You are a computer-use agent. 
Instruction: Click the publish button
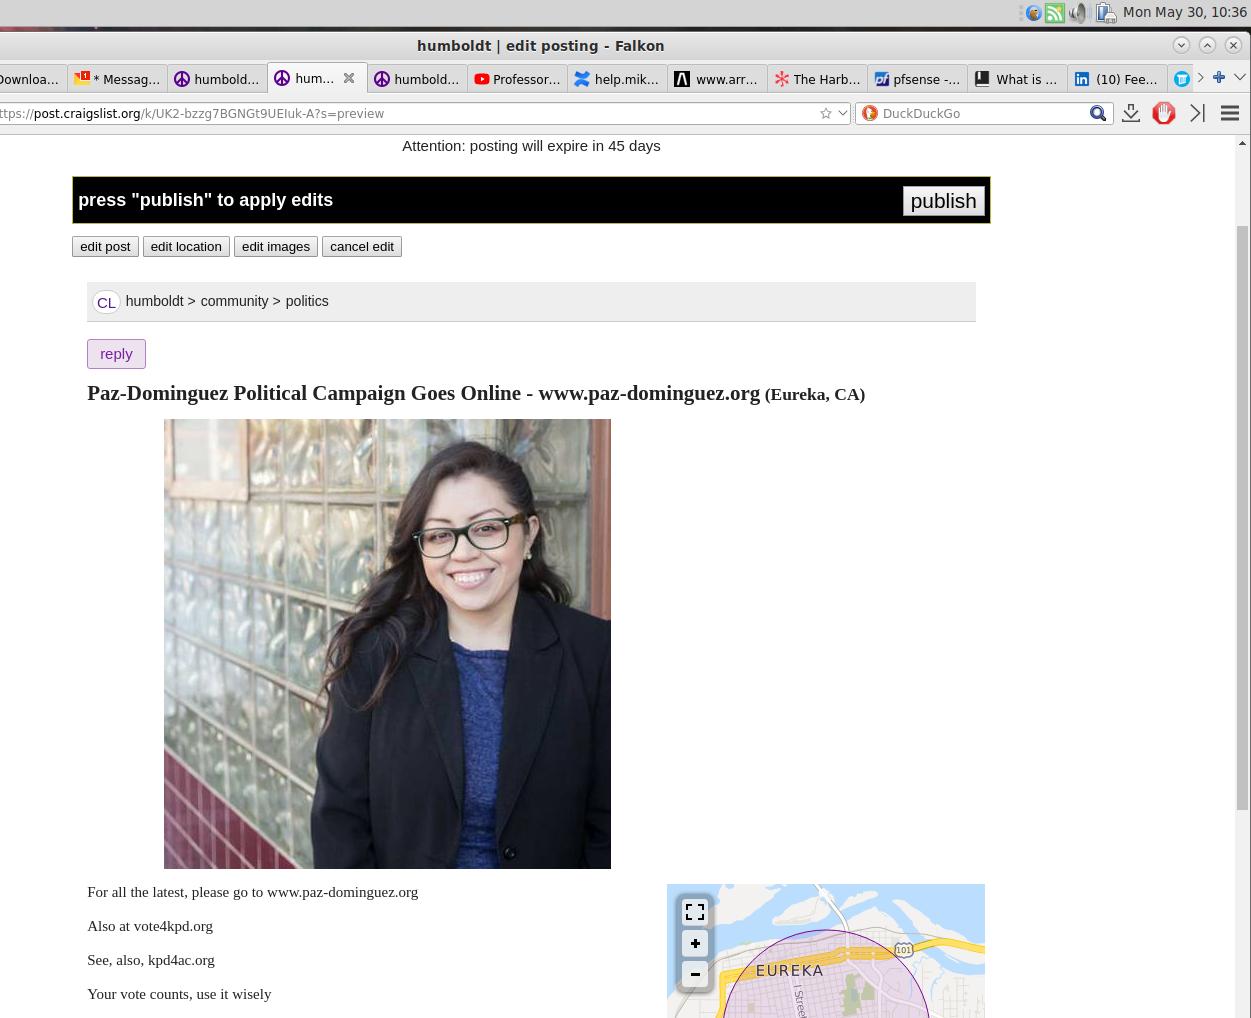coord(943,201)
